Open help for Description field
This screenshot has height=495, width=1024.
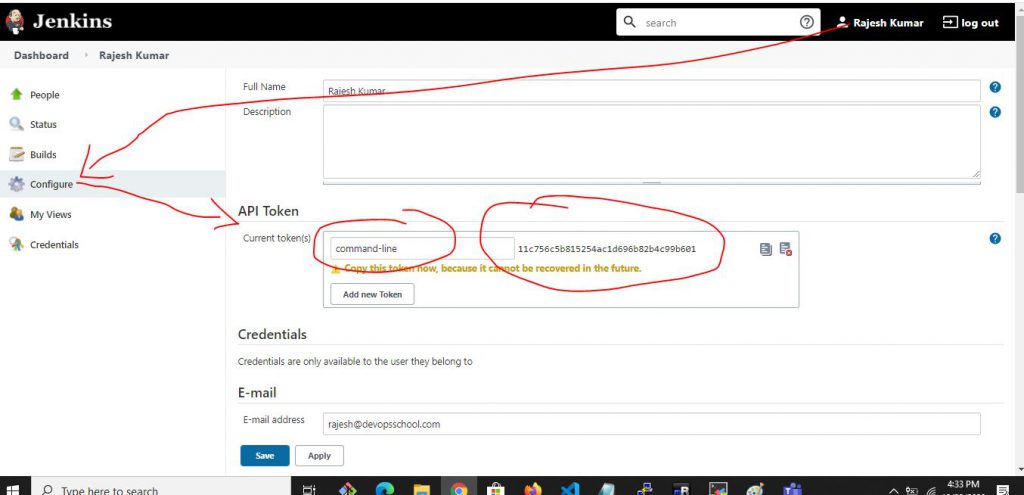995,112
